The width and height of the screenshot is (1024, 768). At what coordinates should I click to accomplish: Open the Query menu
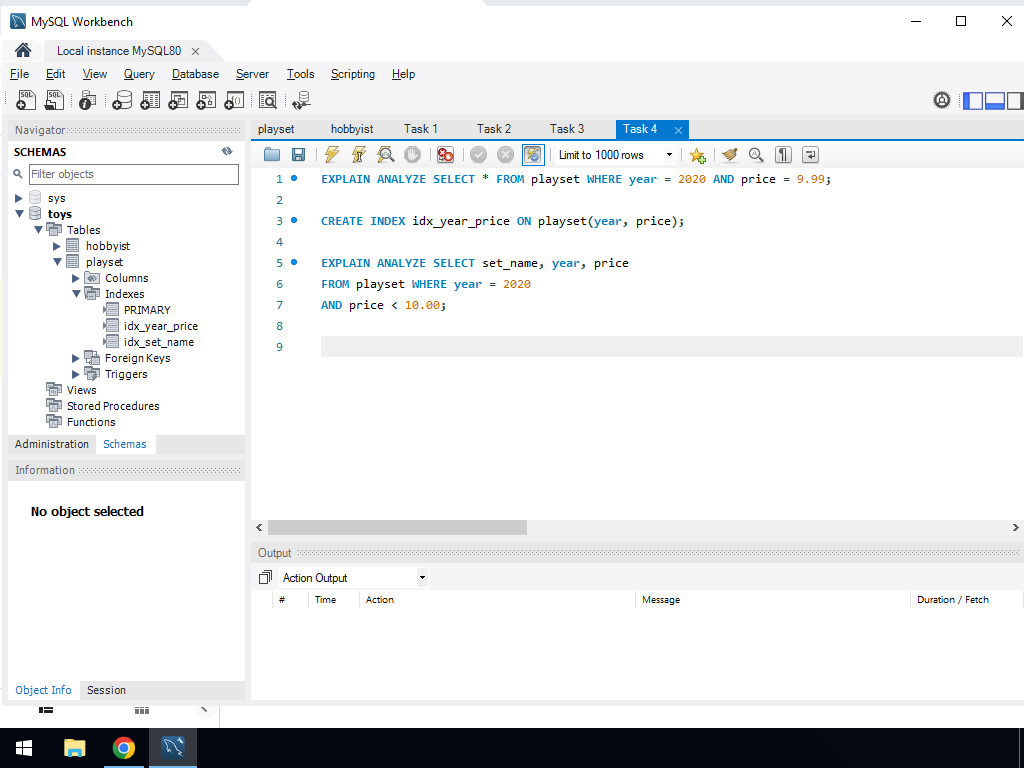[139, 74]
